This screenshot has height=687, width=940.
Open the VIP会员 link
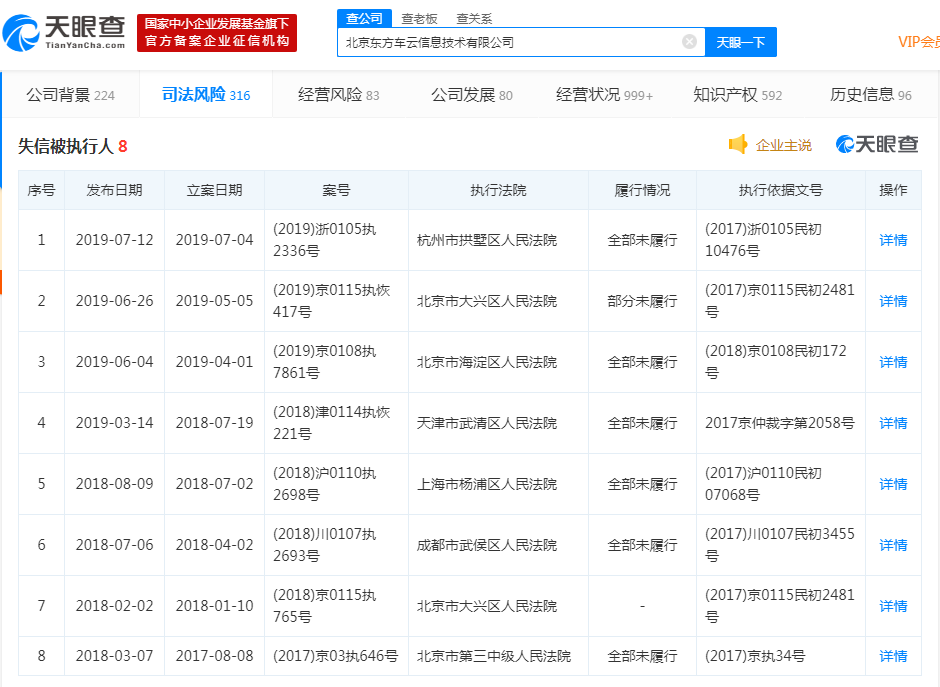[x=918, y=42]
